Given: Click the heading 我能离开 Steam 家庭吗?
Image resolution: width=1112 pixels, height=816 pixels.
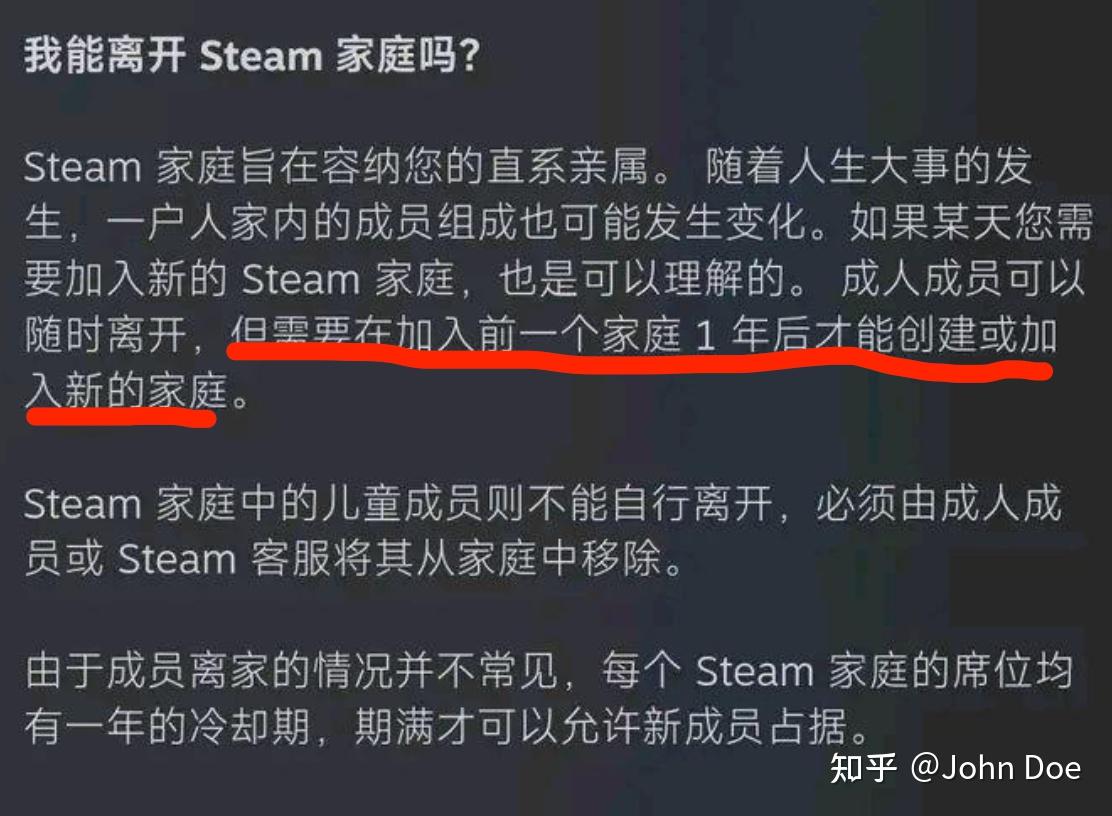Looking at the screenshot, I should (252, 55).
